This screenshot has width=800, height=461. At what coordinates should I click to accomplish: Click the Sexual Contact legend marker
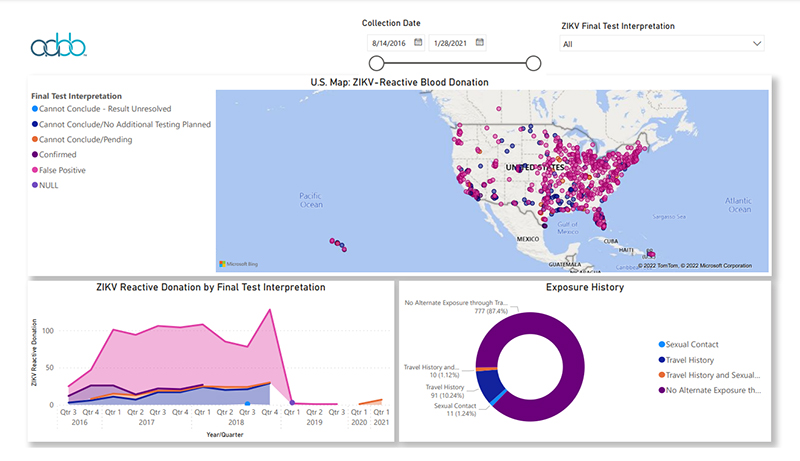[x=659, y=344]
